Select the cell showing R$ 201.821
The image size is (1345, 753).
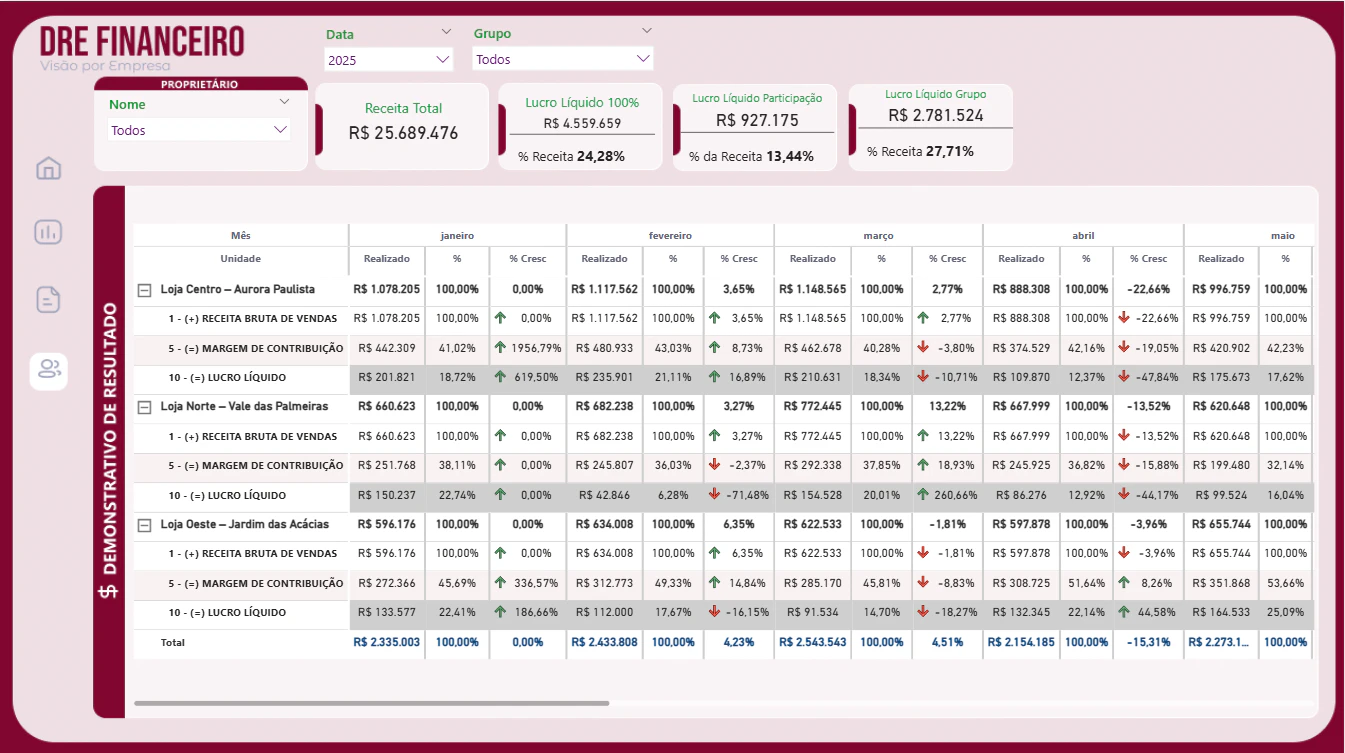(x=387, y=378)
